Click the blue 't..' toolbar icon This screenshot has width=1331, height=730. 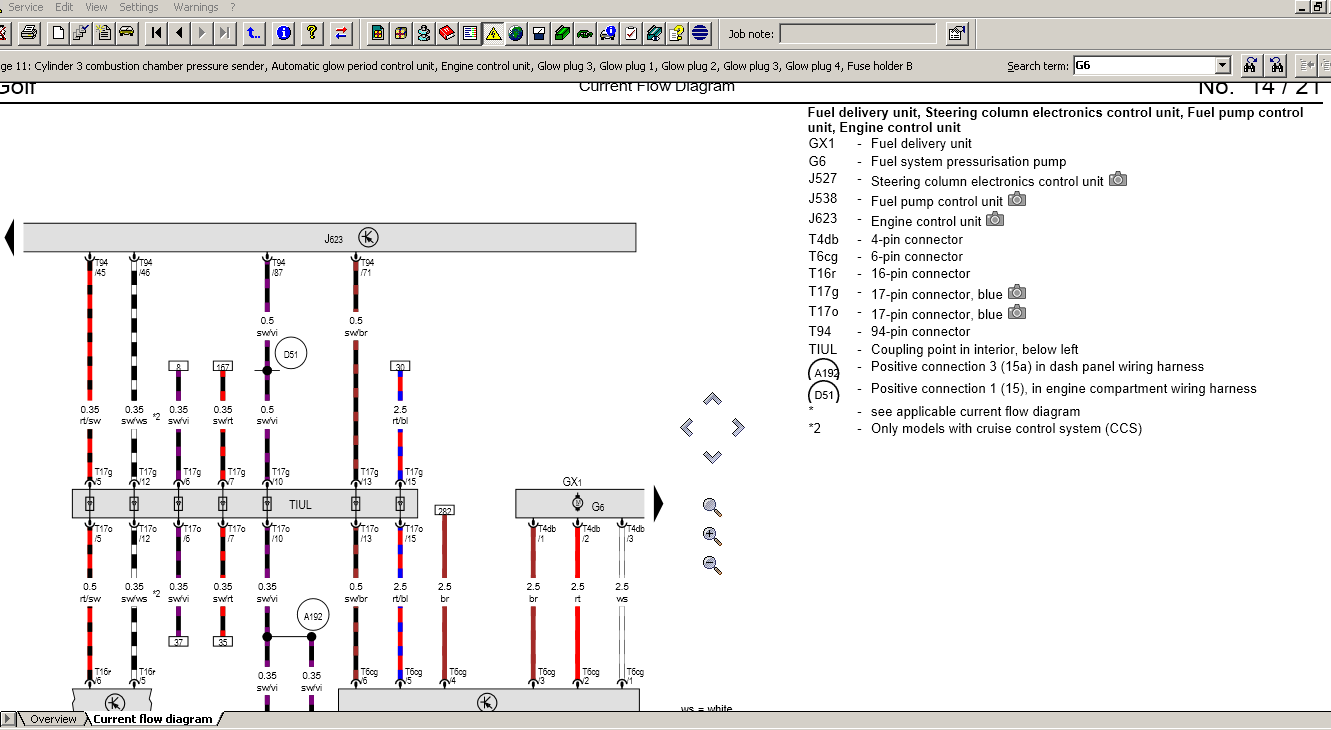coord(254,33)
